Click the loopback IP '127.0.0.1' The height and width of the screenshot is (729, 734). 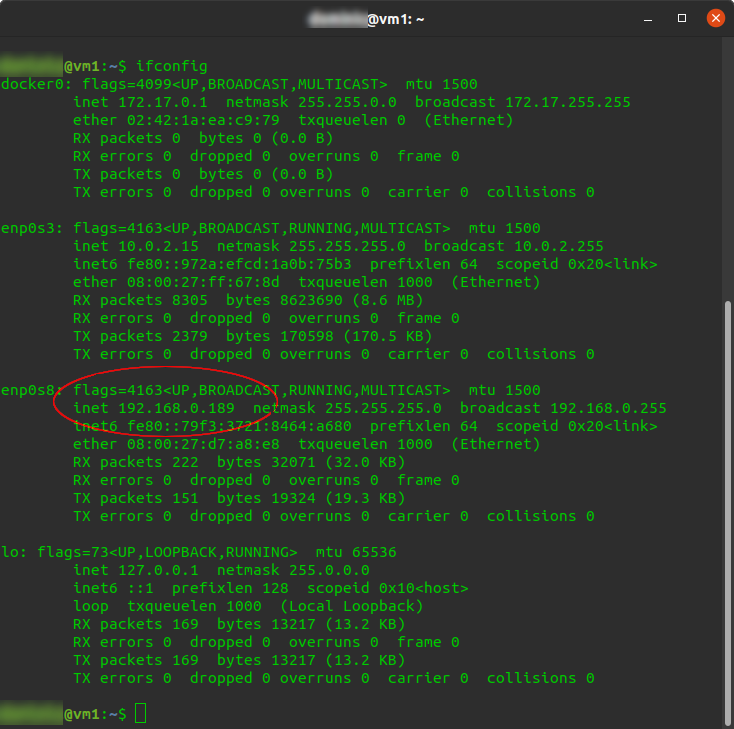coord(158,570)
